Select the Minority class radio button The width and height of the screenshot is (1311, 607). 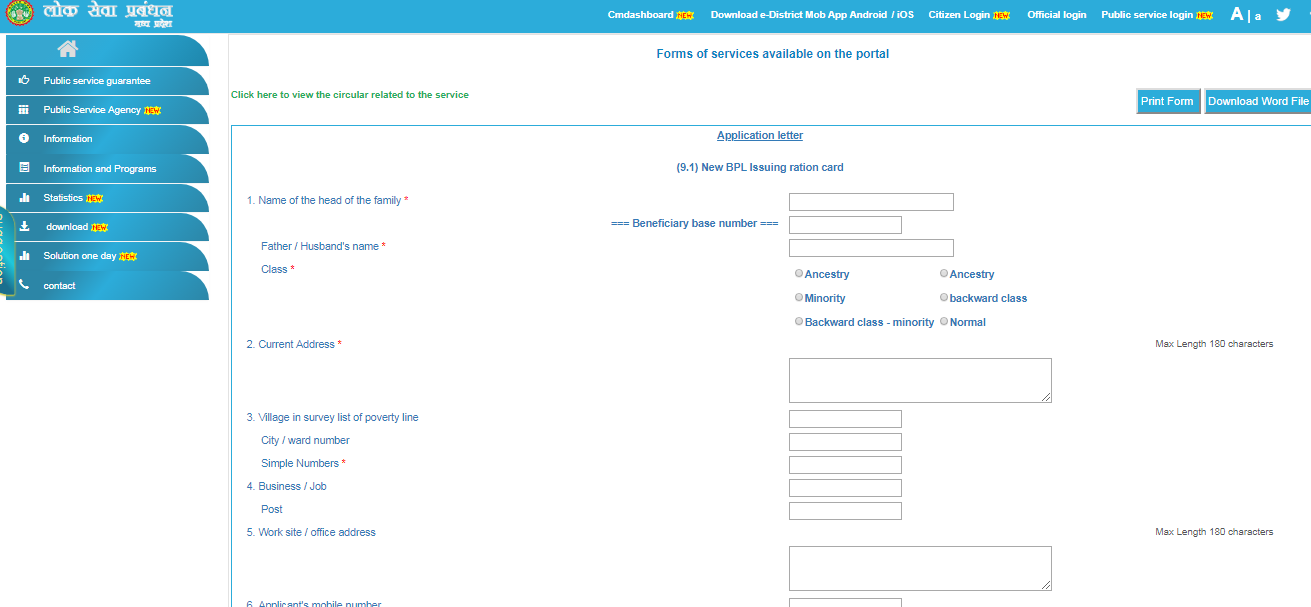[798, 297]
